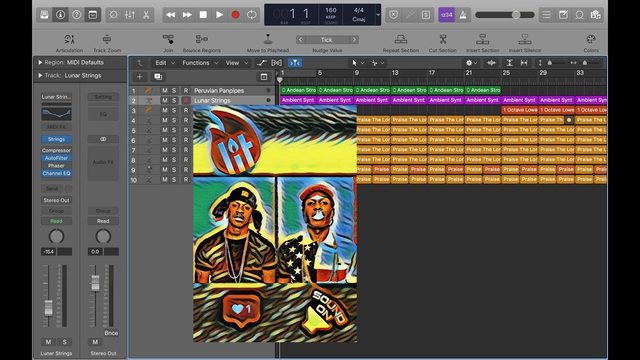
Task: Open the Channel EQ plug-in slot
Action: point(56,173)
